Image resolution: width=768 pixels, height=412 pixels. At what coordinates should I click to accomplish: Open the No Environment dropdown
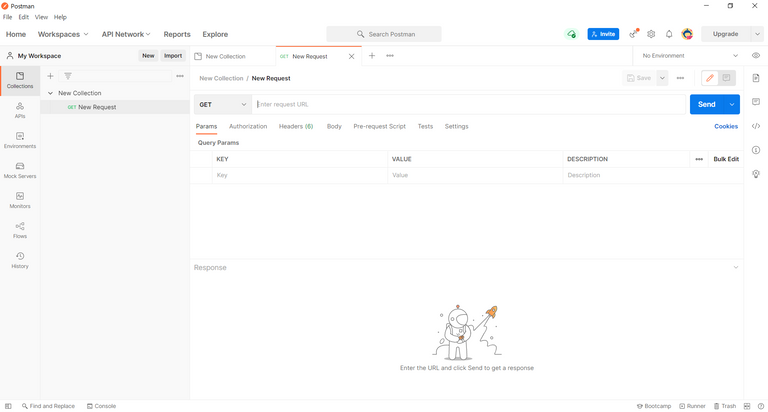(x=690, y=56)
